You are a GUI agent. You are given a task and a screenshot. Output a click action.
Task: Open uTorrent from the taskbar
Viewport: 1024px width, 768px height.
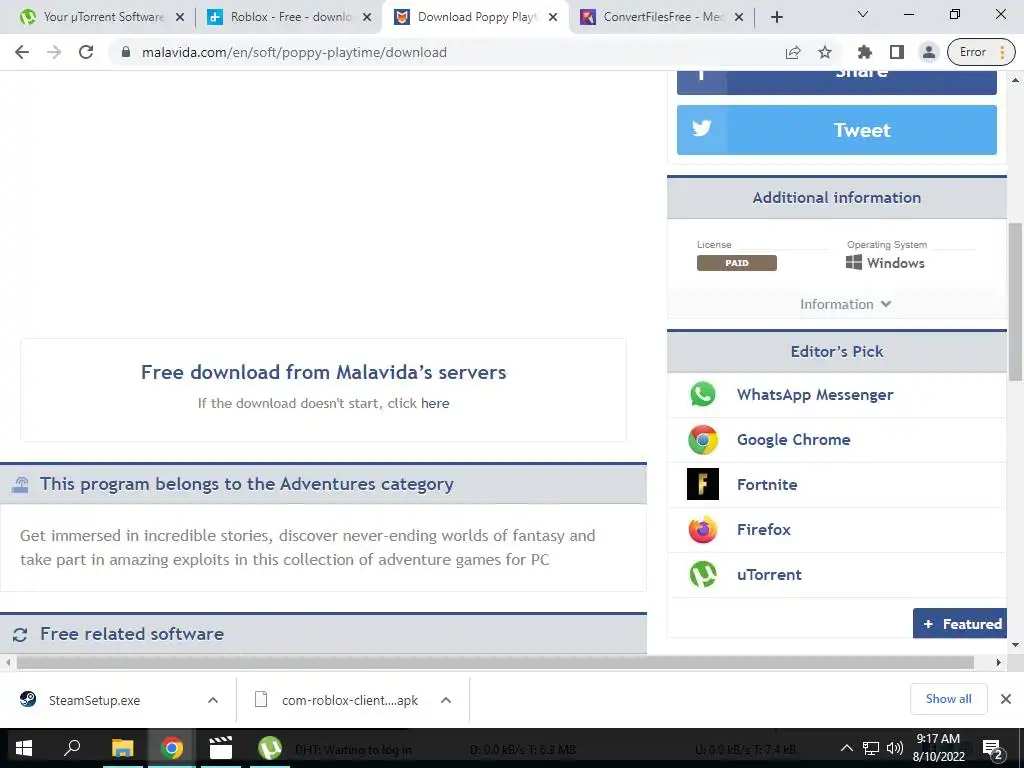(x=270, y=748)
